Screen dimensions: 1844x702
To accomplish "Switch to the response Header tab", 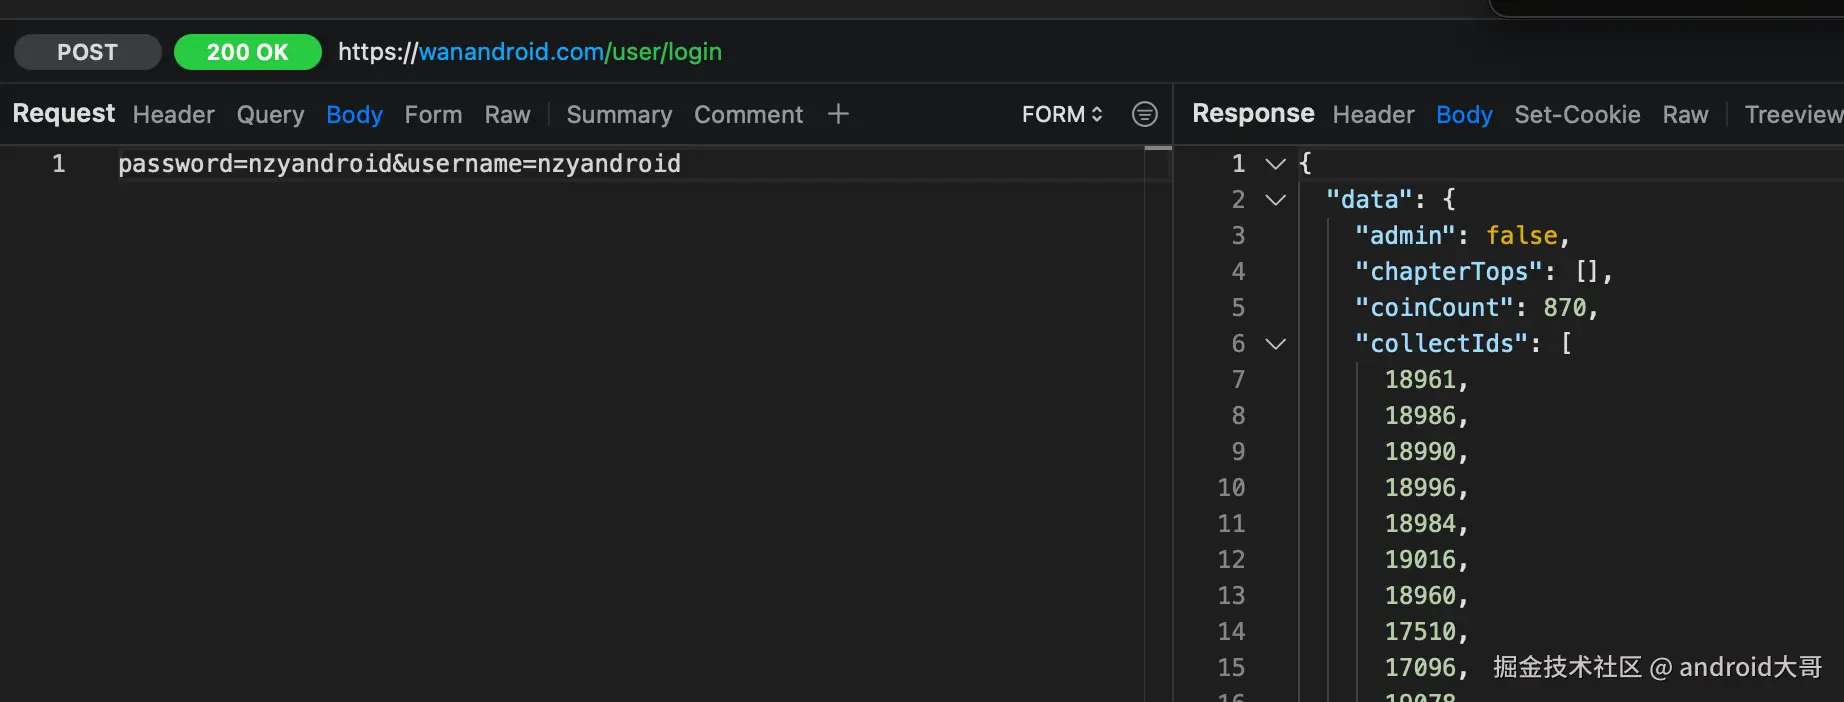I will coord(1373,115).
